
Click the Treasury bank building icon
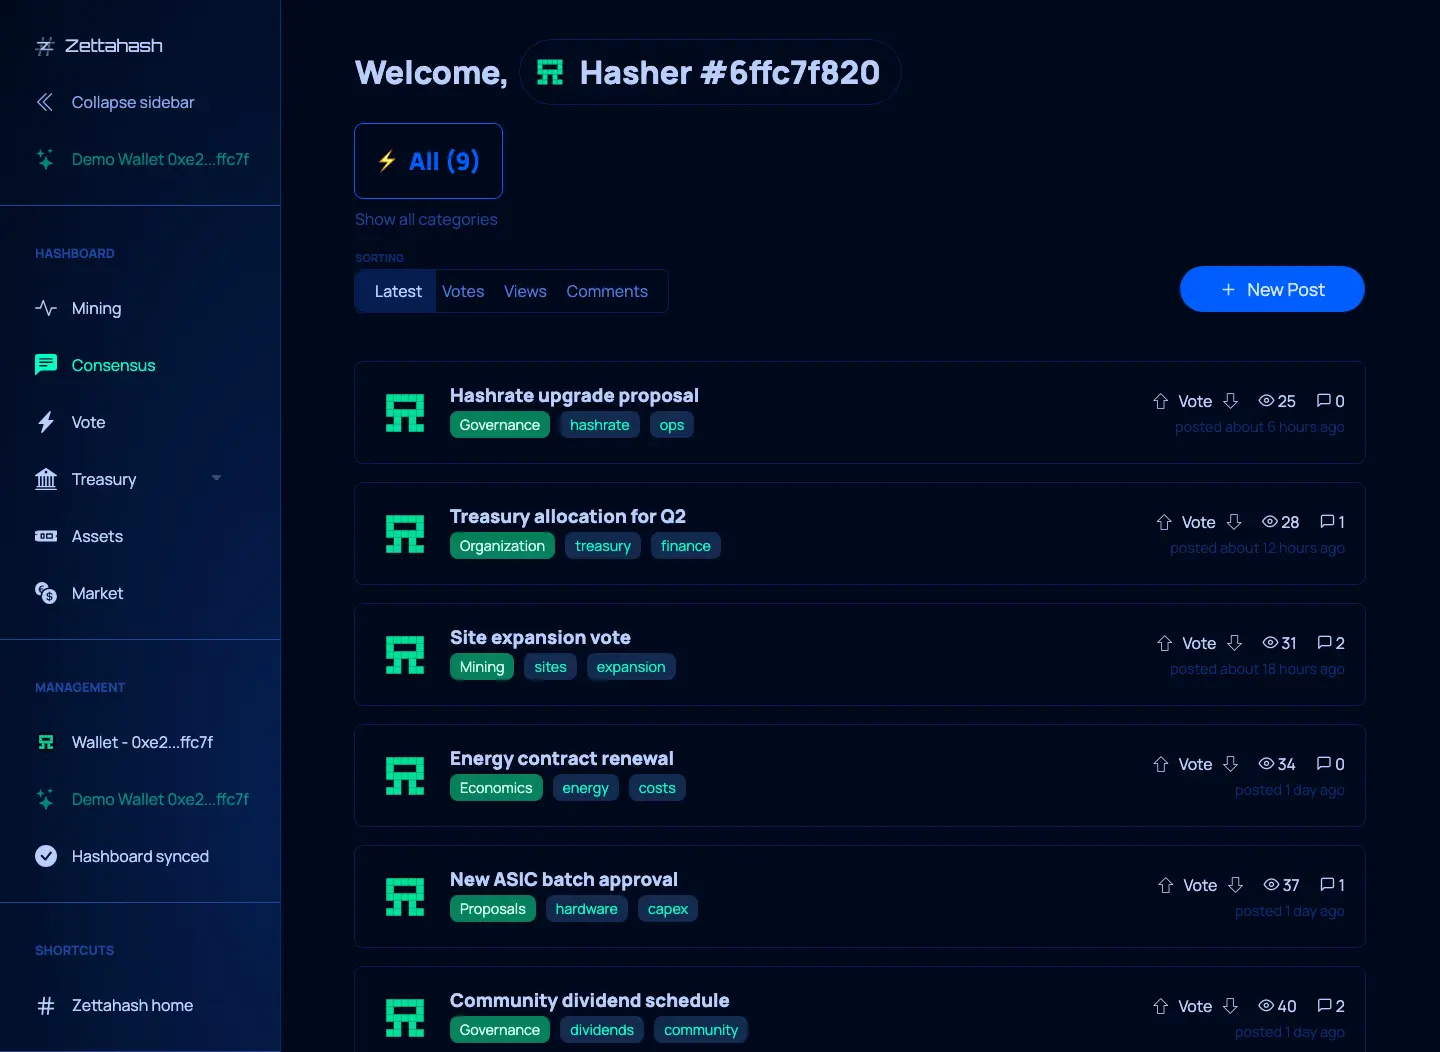46,479
